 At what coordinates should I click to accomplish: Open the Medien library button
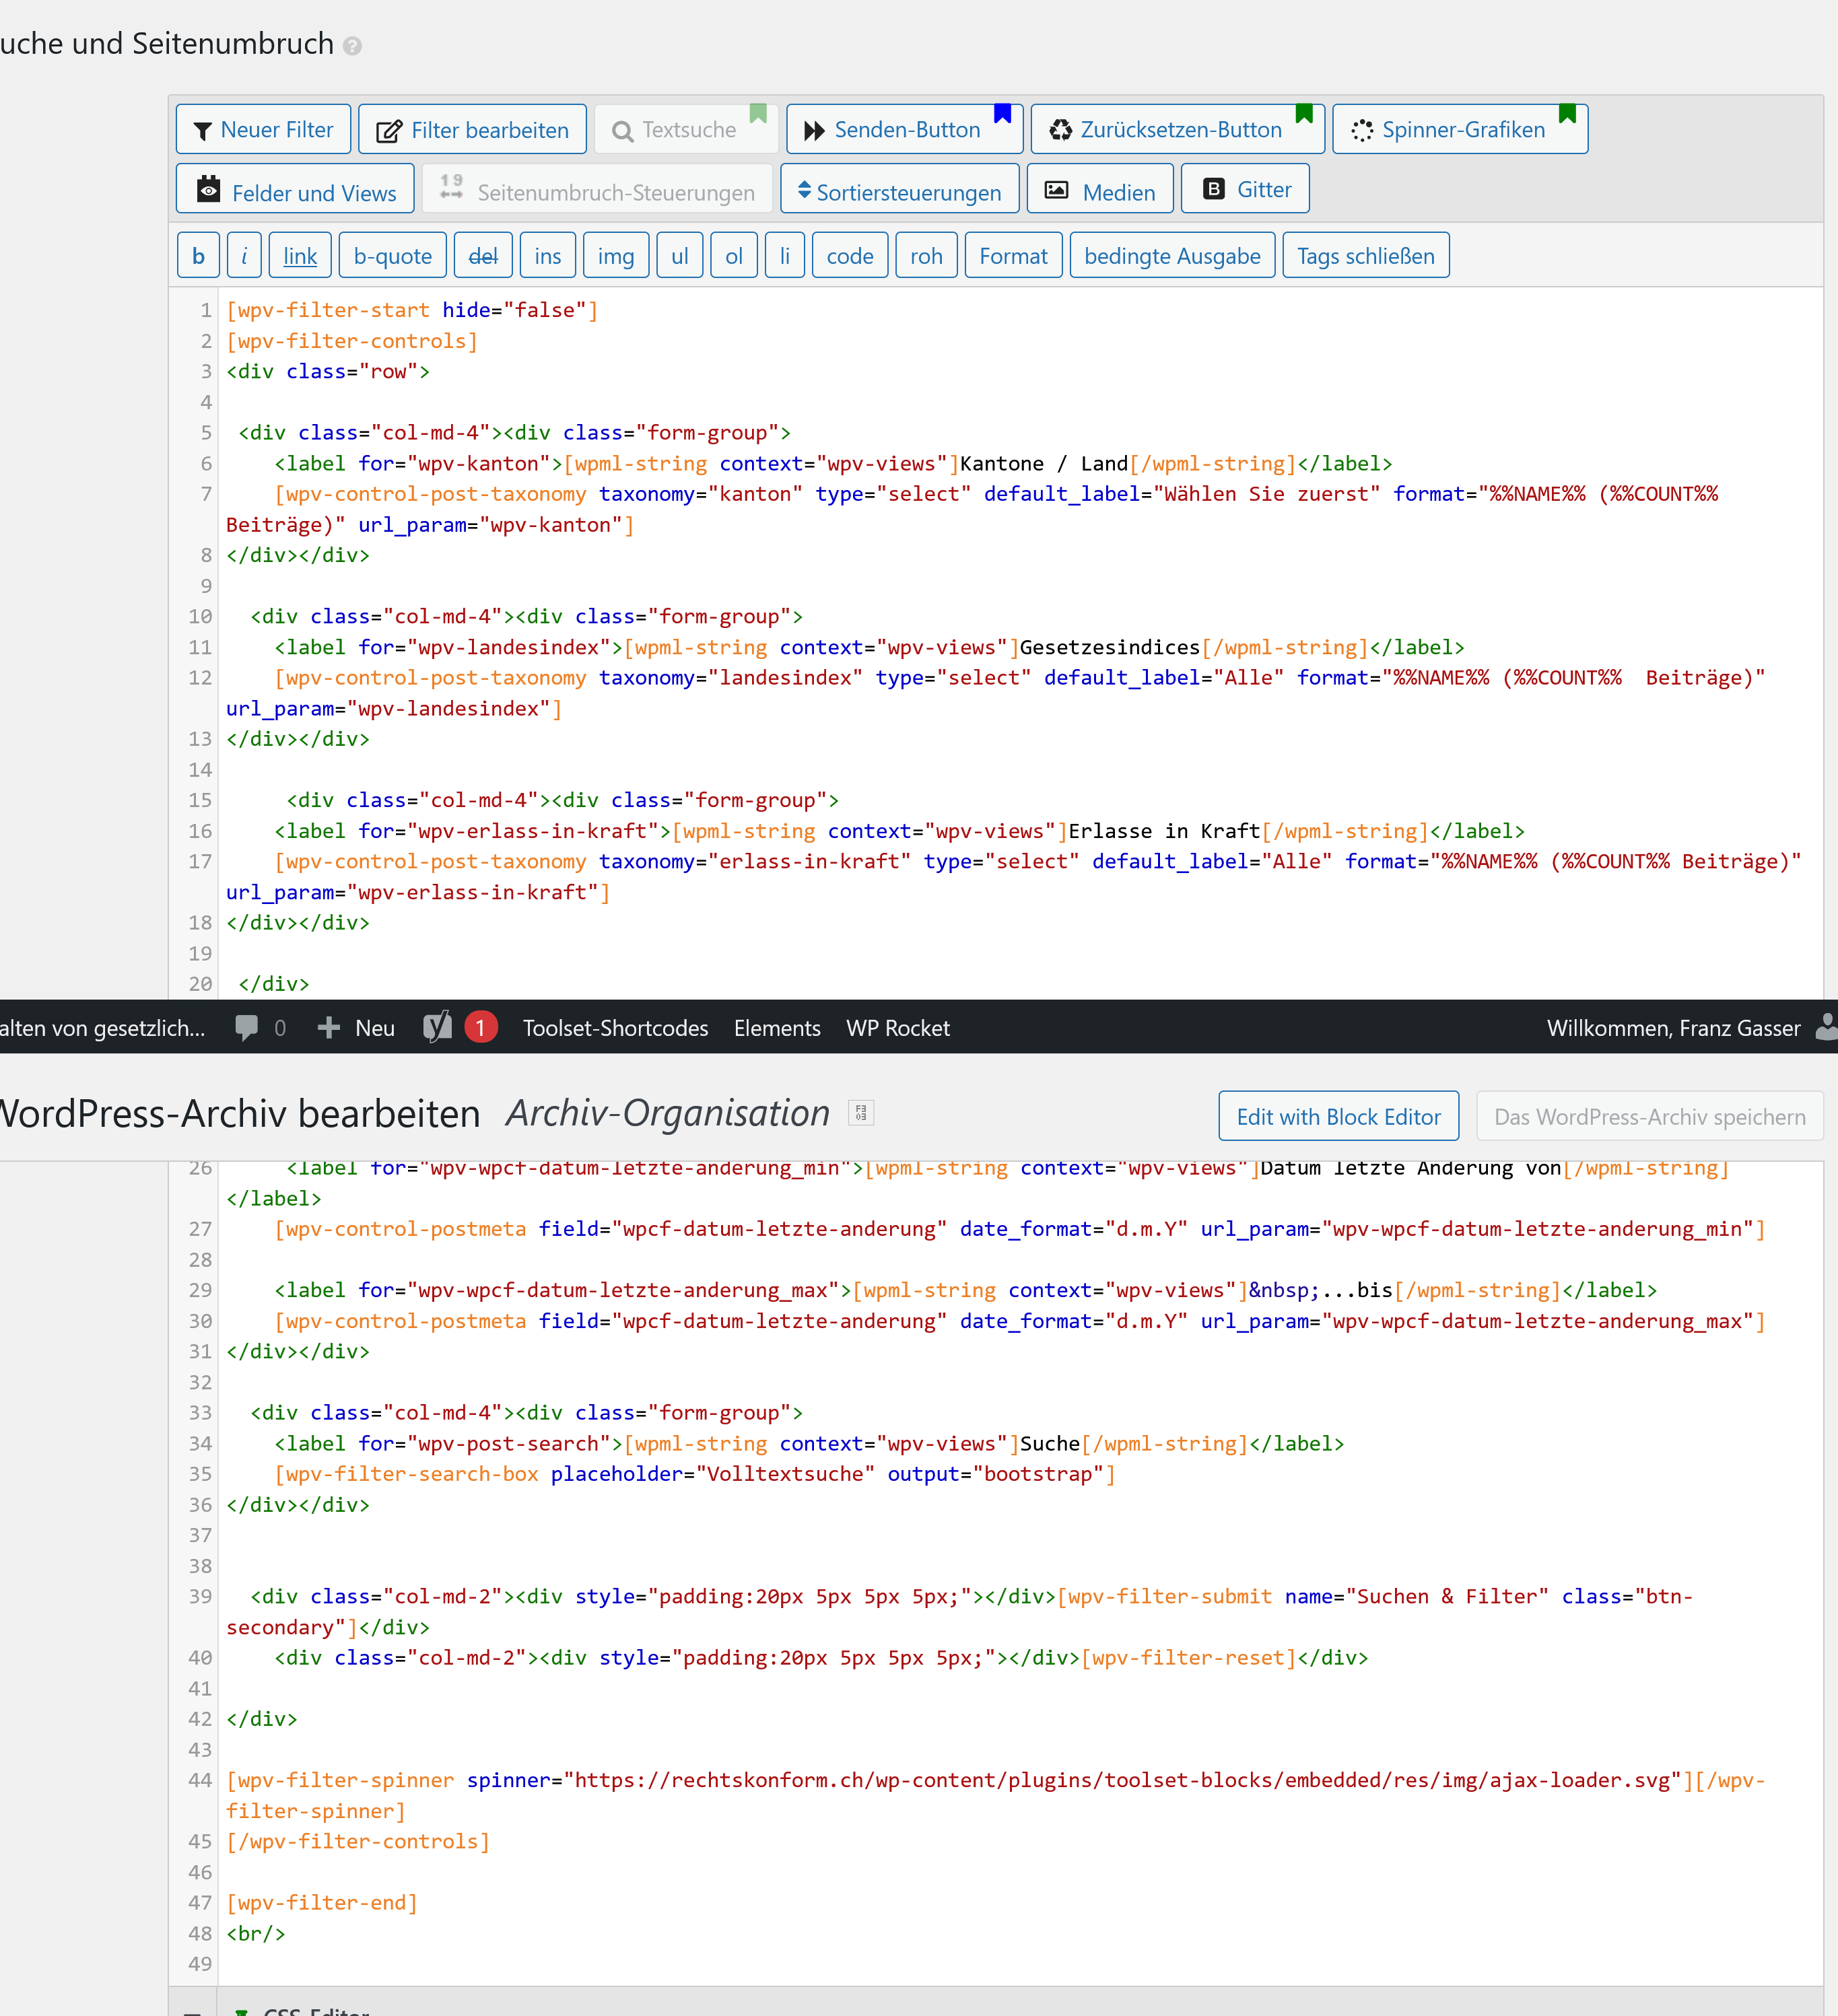pyautogui.click(x=1100, y=190)
